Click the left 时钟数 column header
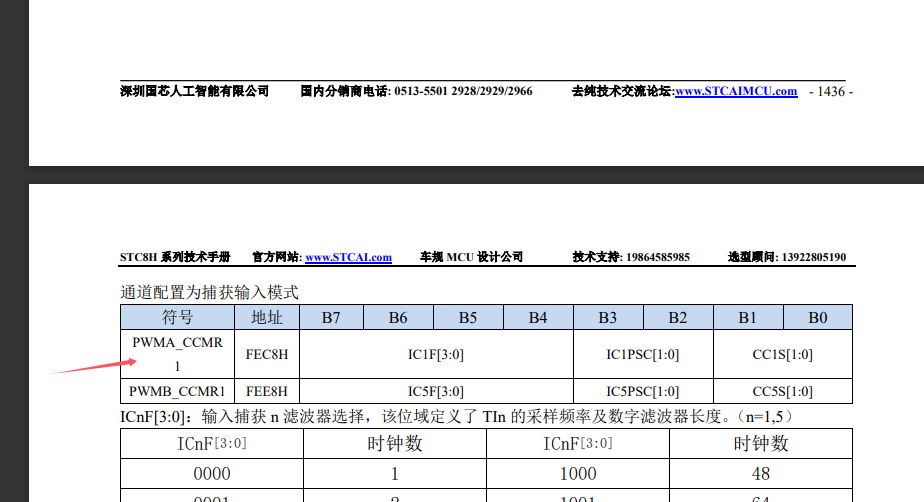The image size is (924, 502). tap(395, 444)
